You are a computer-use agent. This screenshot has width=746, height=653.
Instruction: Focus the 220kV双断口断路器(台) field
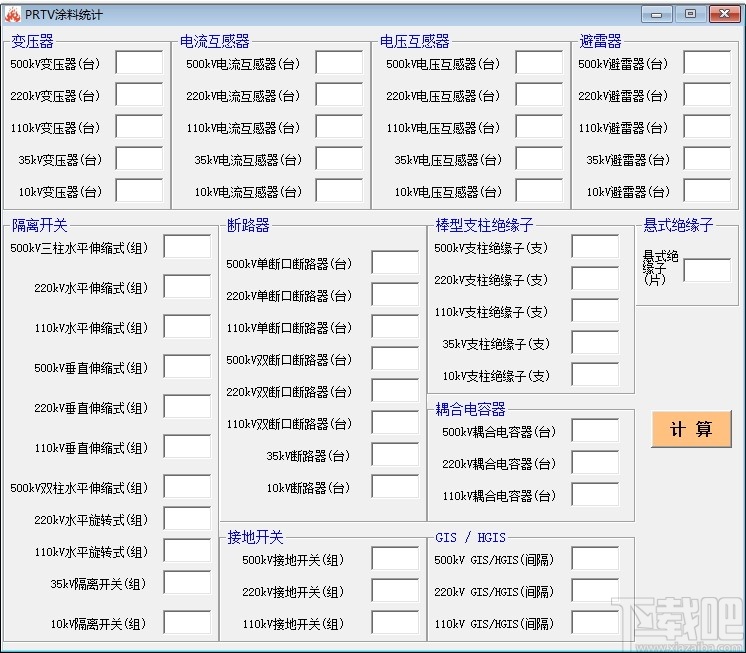pos(395,390)
